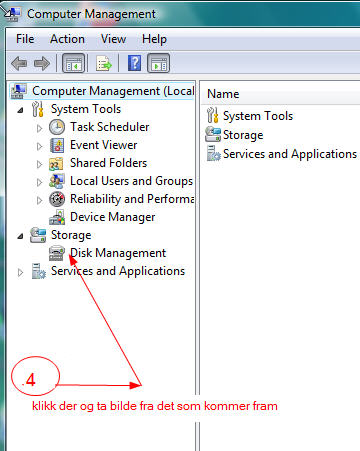Viewport: 360px width, 451px height.
Task: Click the Computer Management (Local) root icon
Action: click(19, 91)
